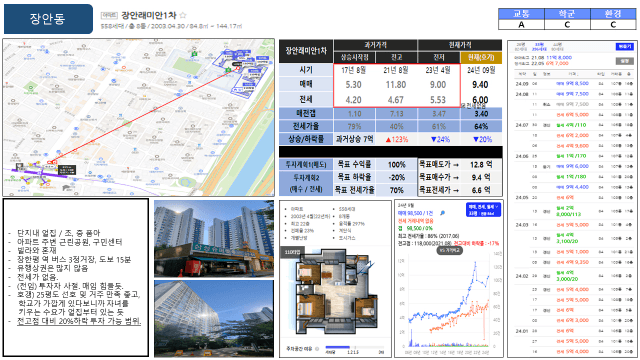Click the 매매 9억 6,000 transaction row
The height and width of the screenshot is (360, 640).
click(x=573, y=166)
